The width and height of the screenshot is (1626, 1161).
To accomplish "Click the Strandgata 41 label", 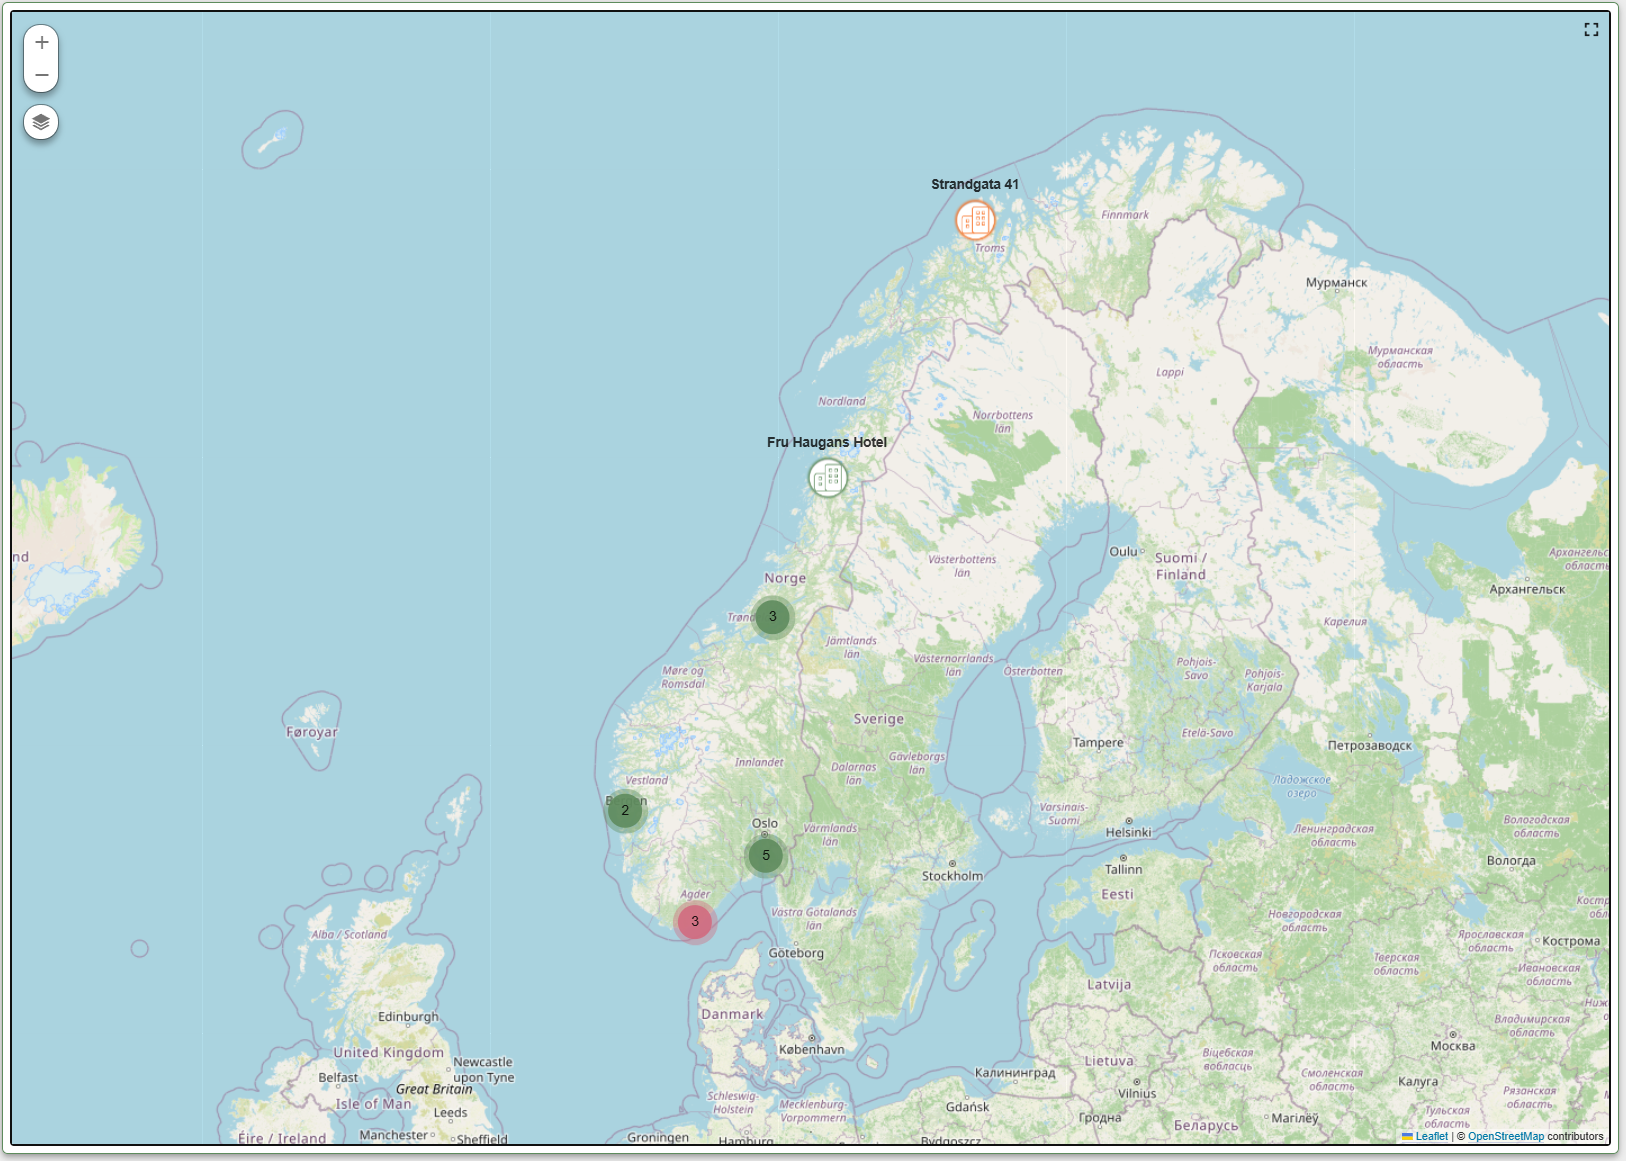I will coord(975,184).
